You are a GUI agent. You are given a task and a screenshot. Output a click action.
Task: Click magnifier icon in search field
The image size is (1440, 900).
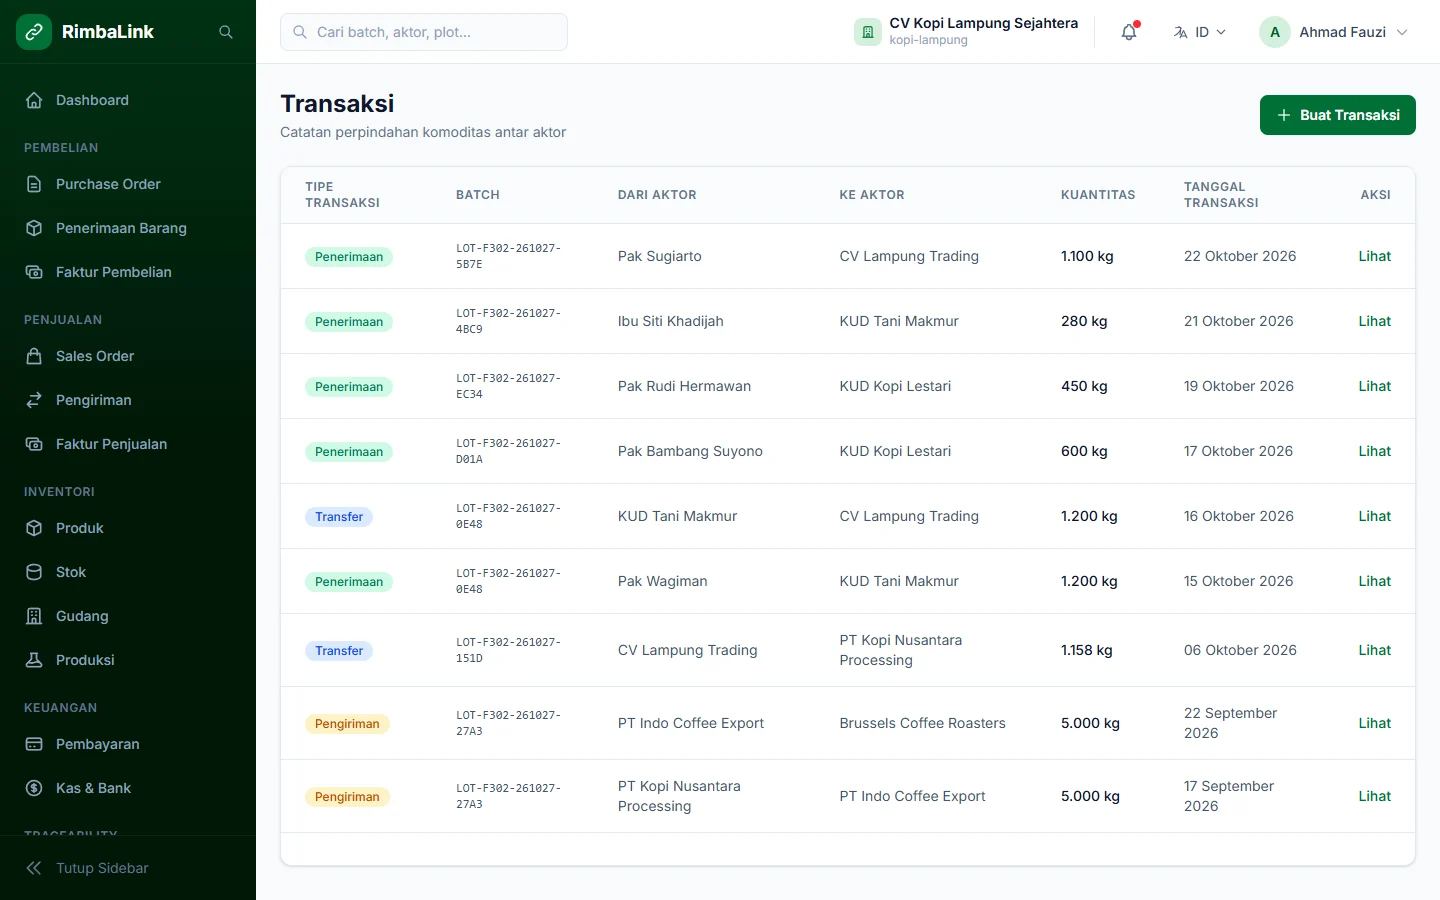tap(300, 32)
